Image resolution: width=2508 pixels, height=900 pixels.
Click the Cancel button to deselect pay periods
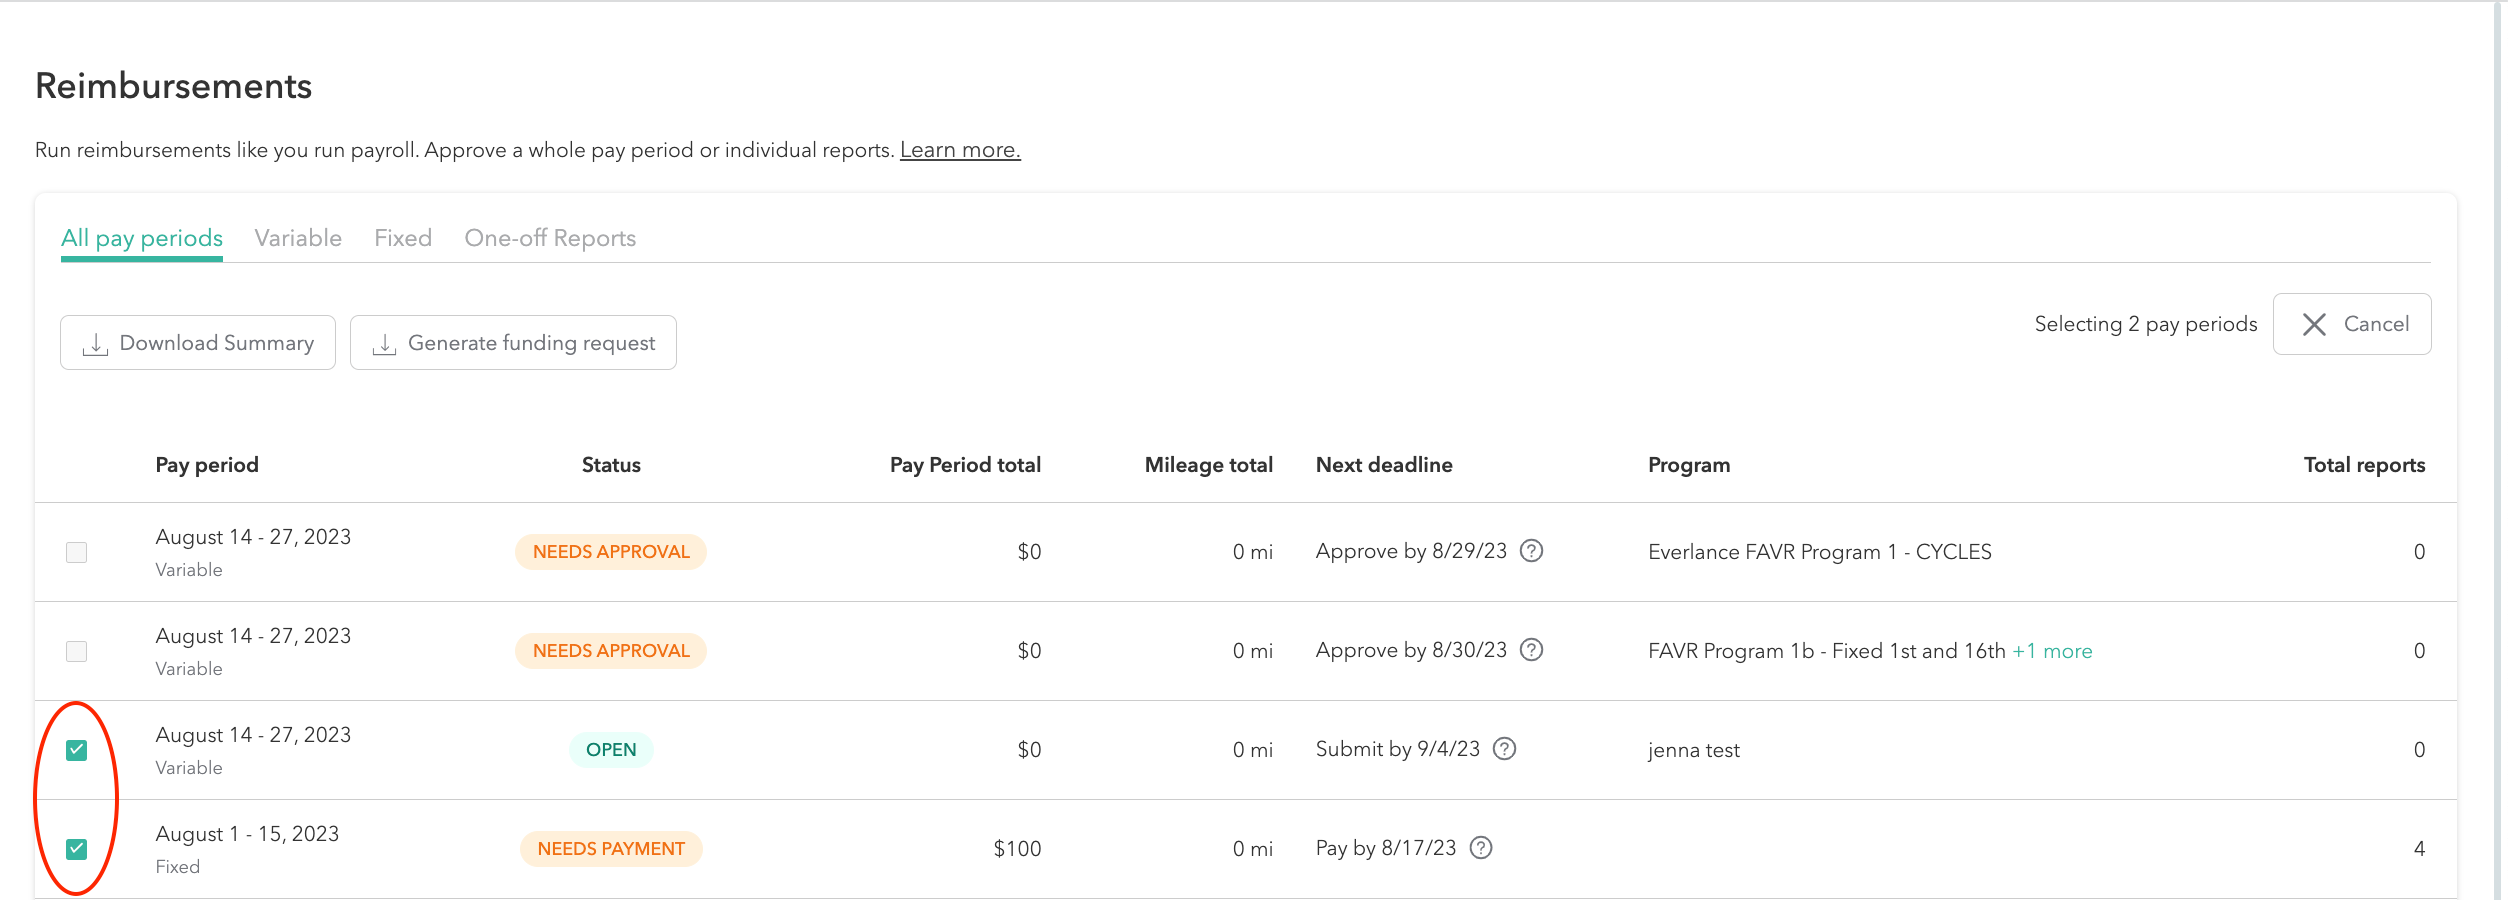(x=2352, y=324)
